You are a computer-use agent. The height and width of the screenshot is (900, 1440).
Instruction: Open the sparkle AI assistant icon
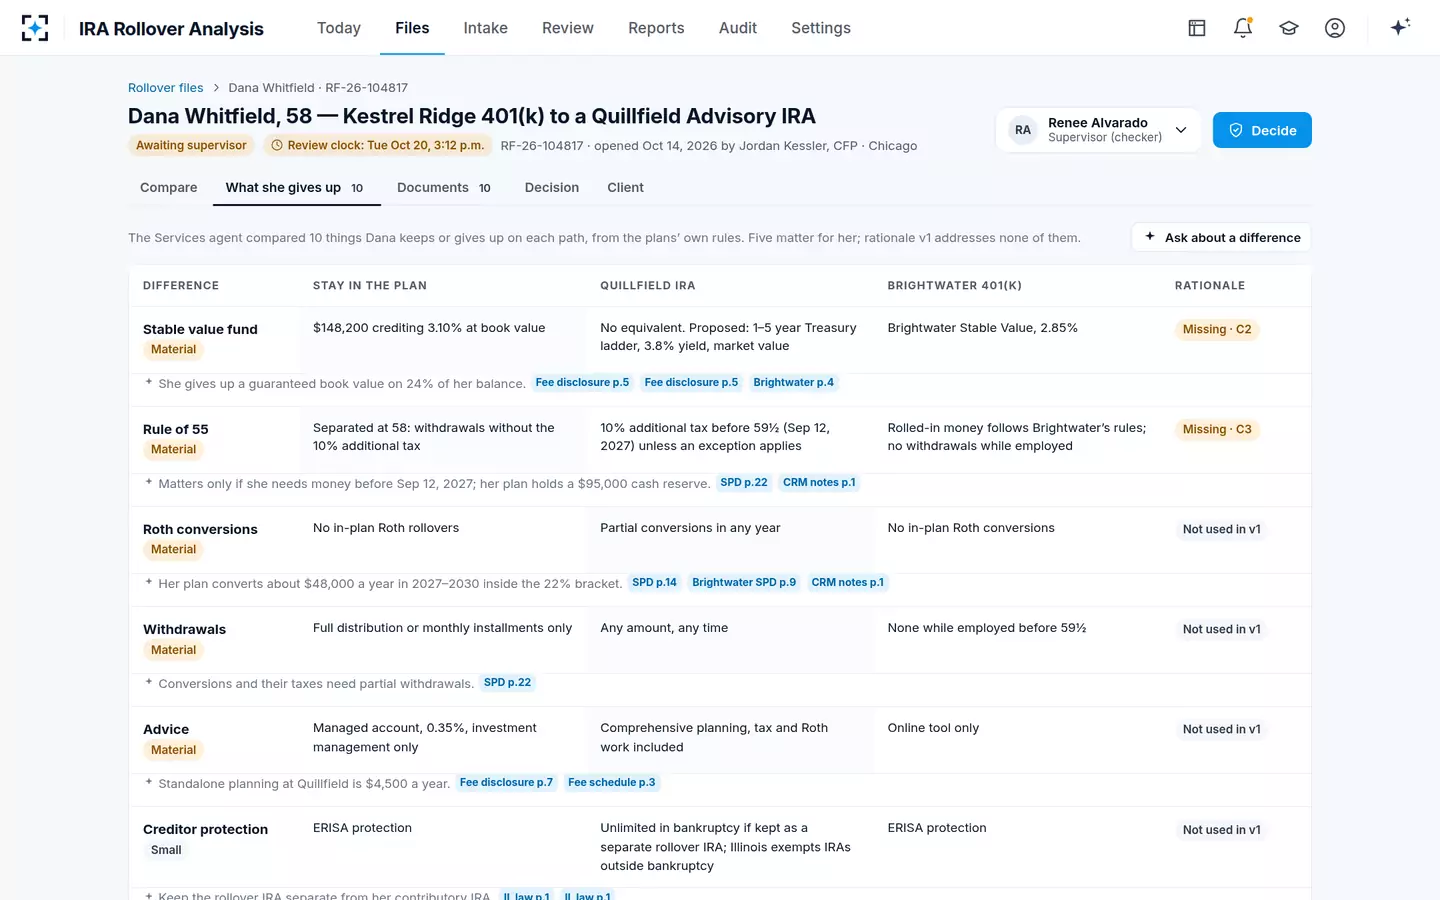[x=1400, y=28]
